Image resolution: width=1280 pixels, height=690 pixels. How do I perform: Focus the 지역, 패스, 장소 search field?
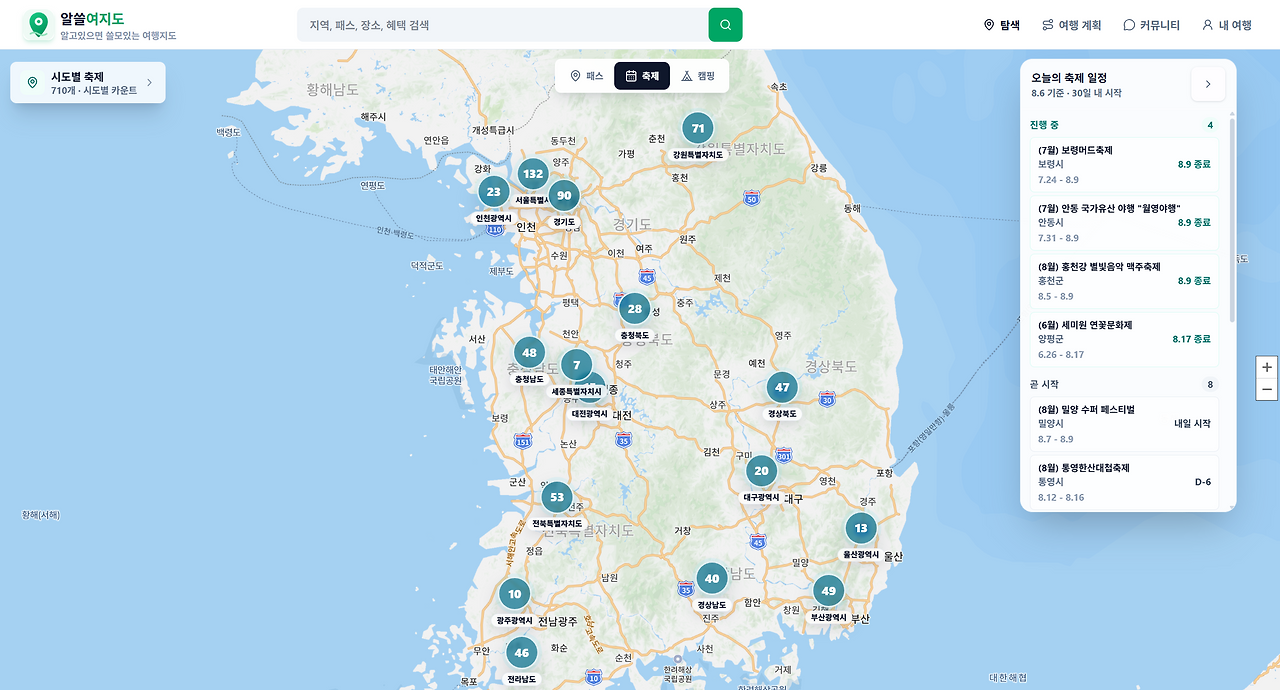point(502,25)
